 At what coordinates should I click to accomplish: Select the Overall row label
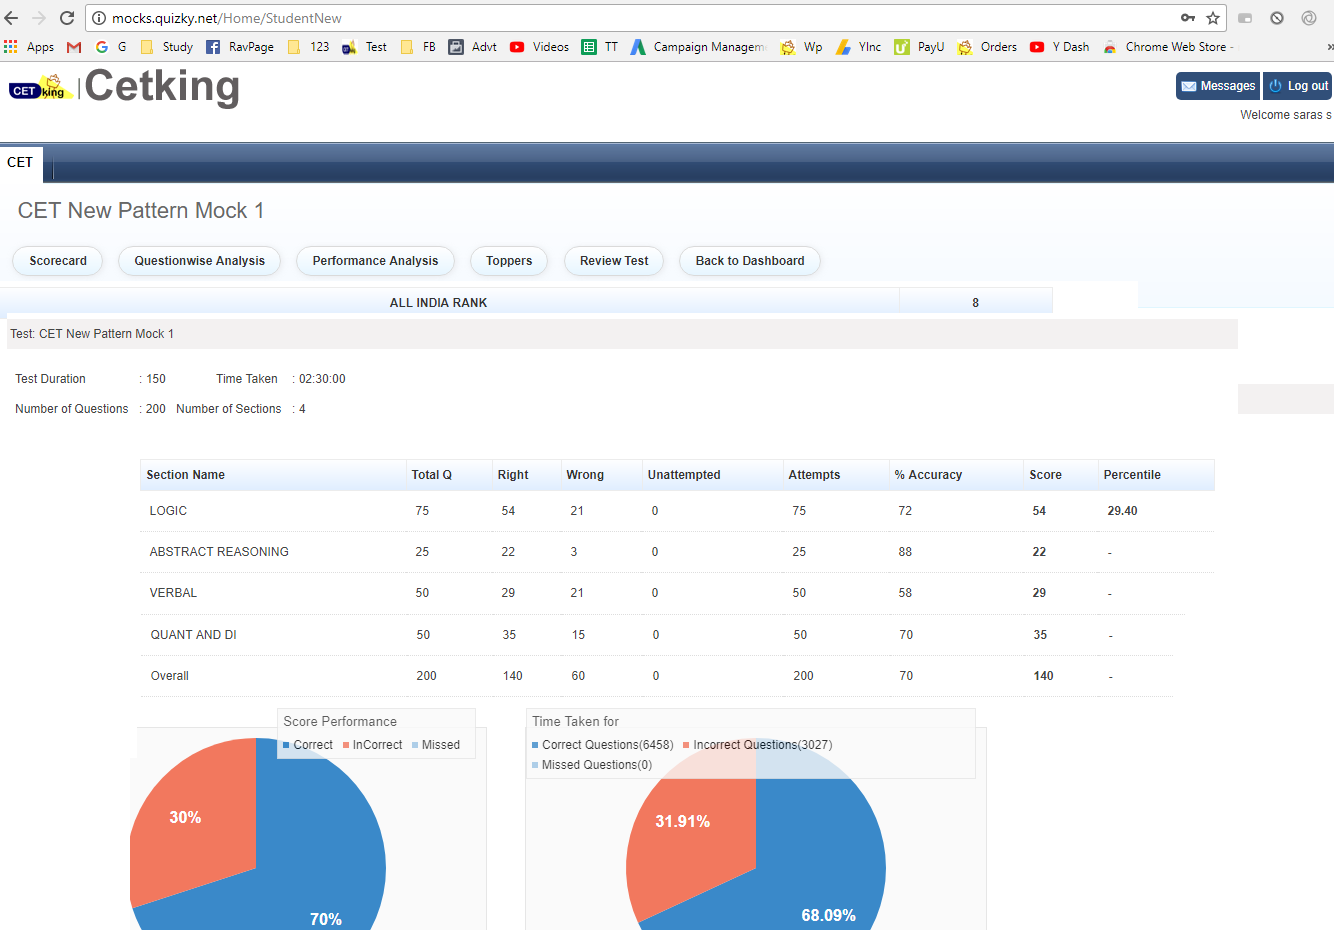click(169, 676)
